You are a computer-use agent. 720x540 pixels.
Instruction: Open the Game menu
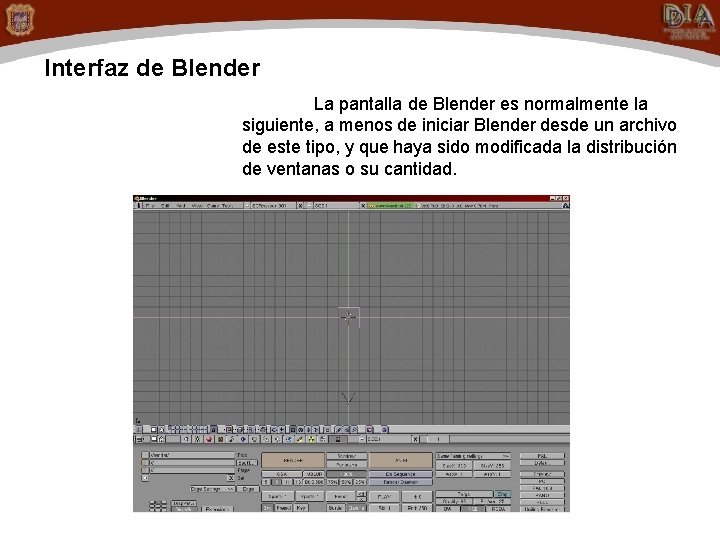point(213,206)
